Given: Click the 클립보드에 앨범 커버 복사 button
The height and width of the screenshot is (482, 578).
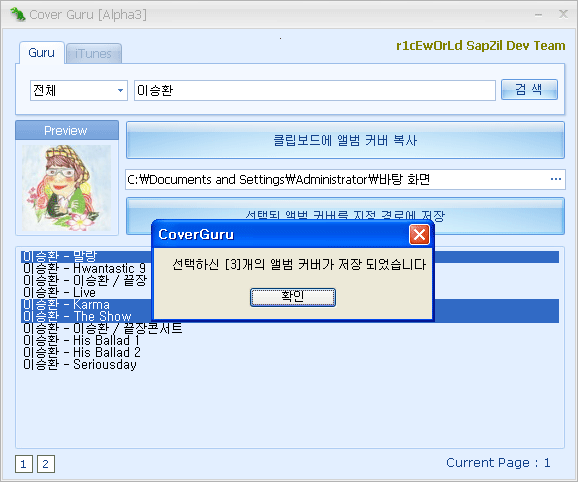Looking at the screenshot, I should coord(345,140).
